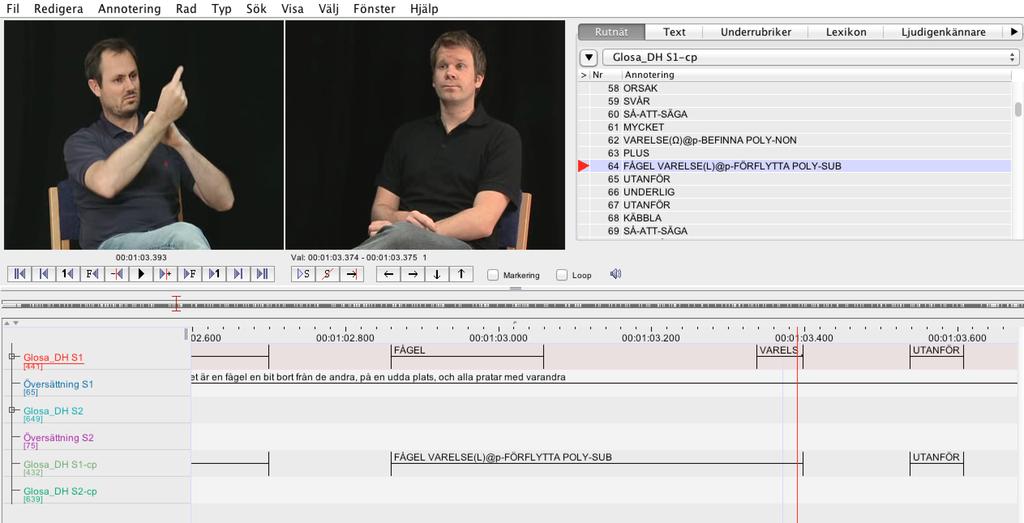Select the Glosa_DH S2-cp tier label
Viewport: 1024px width, 523px height.
(60, 491)
